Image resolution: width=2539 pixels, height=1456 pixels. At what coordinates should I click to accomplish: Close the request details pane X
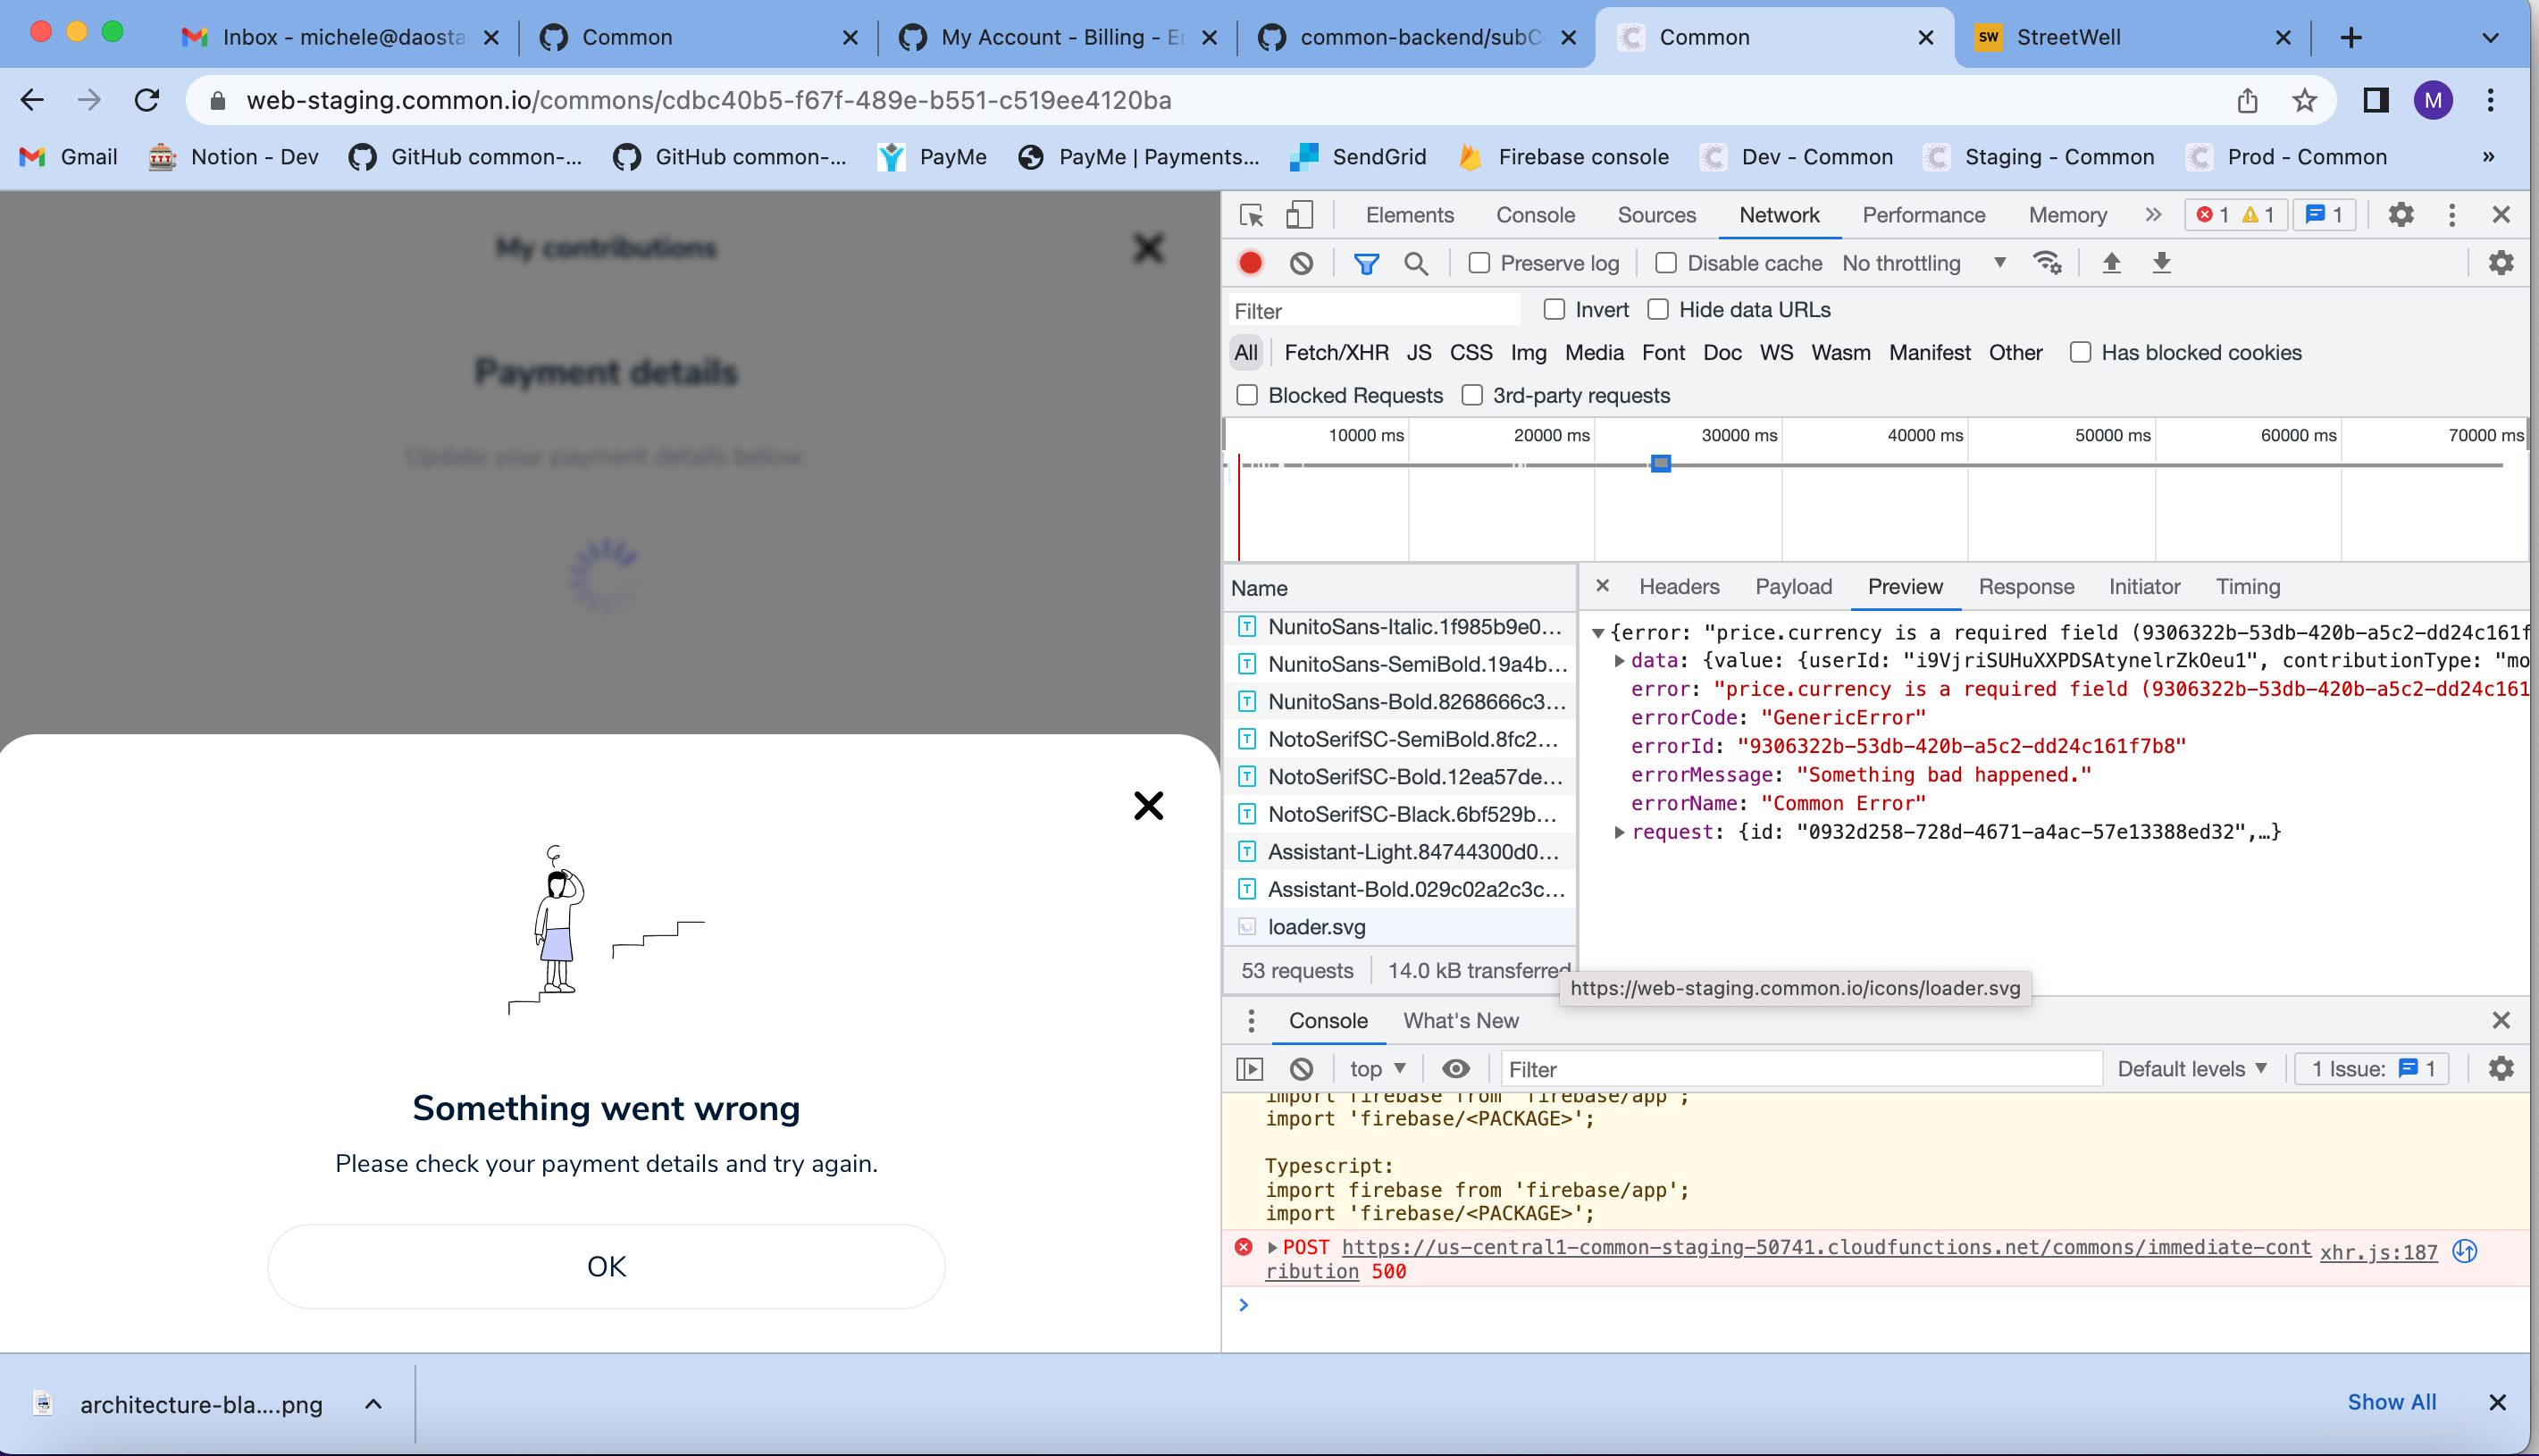tap(1602, 586)
